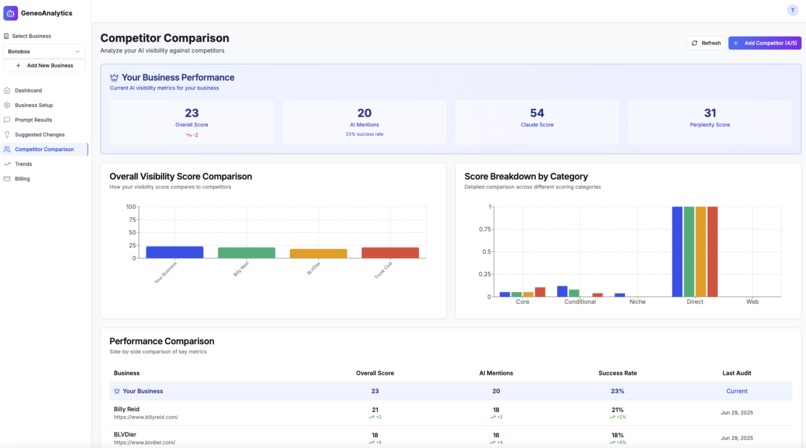The width and height of the screenshot is (806, 448).
Task: Click the blue Your Business bar
Action: 175,252
